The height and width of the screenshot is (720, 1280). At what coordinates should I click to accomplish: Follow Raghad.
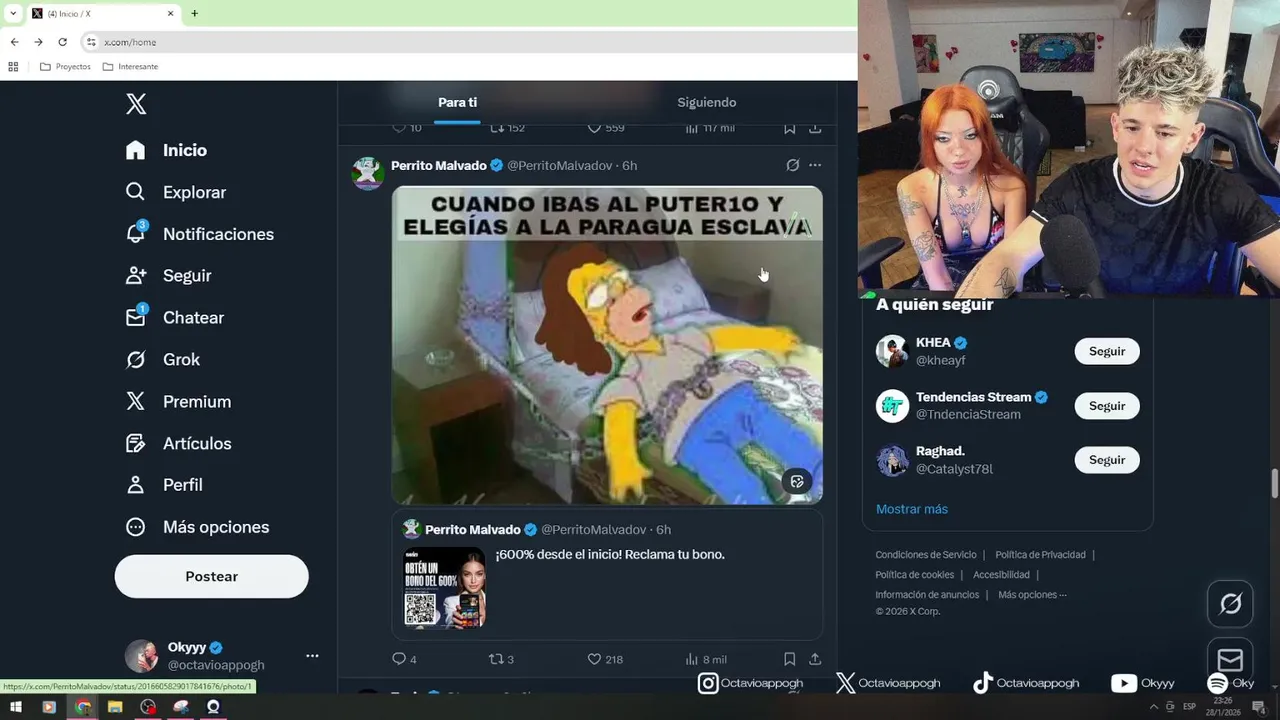(x=1107, y=460)
